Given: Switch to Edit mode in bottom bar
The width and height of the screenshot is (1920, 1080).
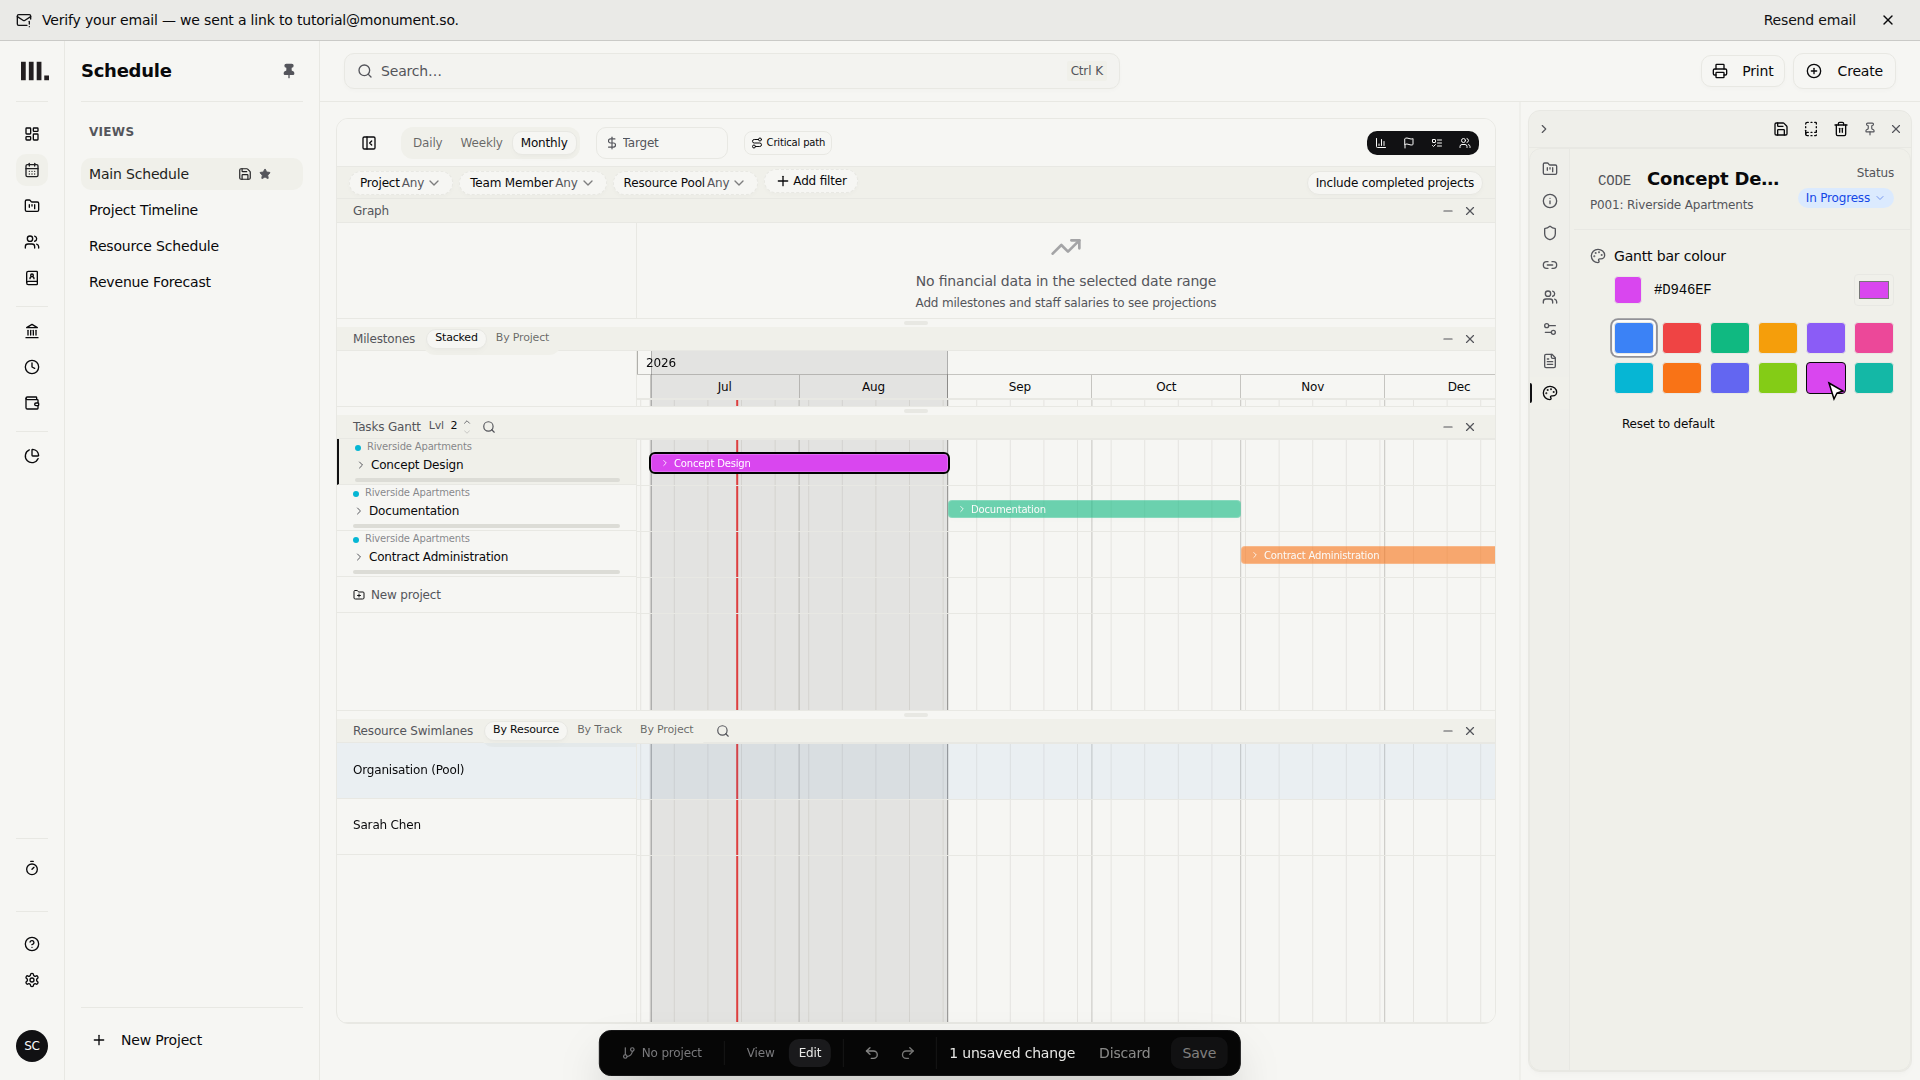Looking at the screenshot, I should click(x=810, y=1053).
